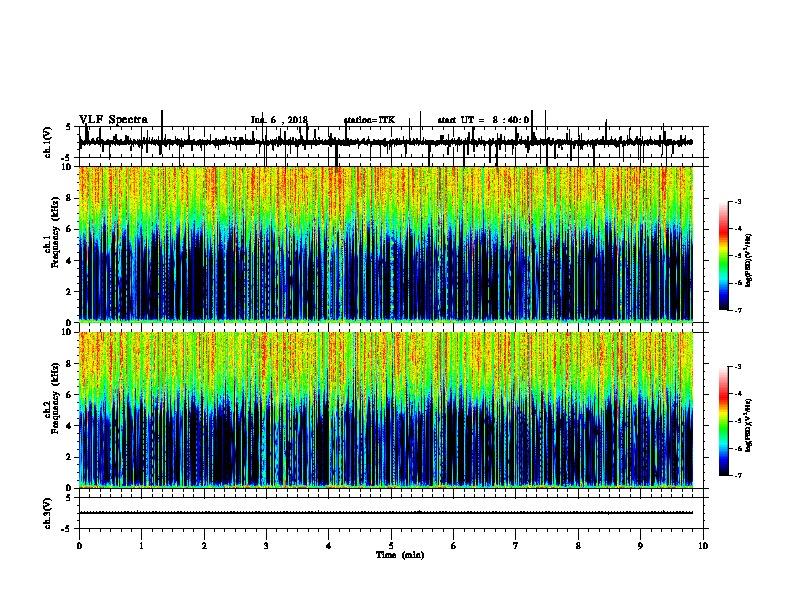
Task: Click the '-7' label on ch.2 colorbar
Action: 737,475
